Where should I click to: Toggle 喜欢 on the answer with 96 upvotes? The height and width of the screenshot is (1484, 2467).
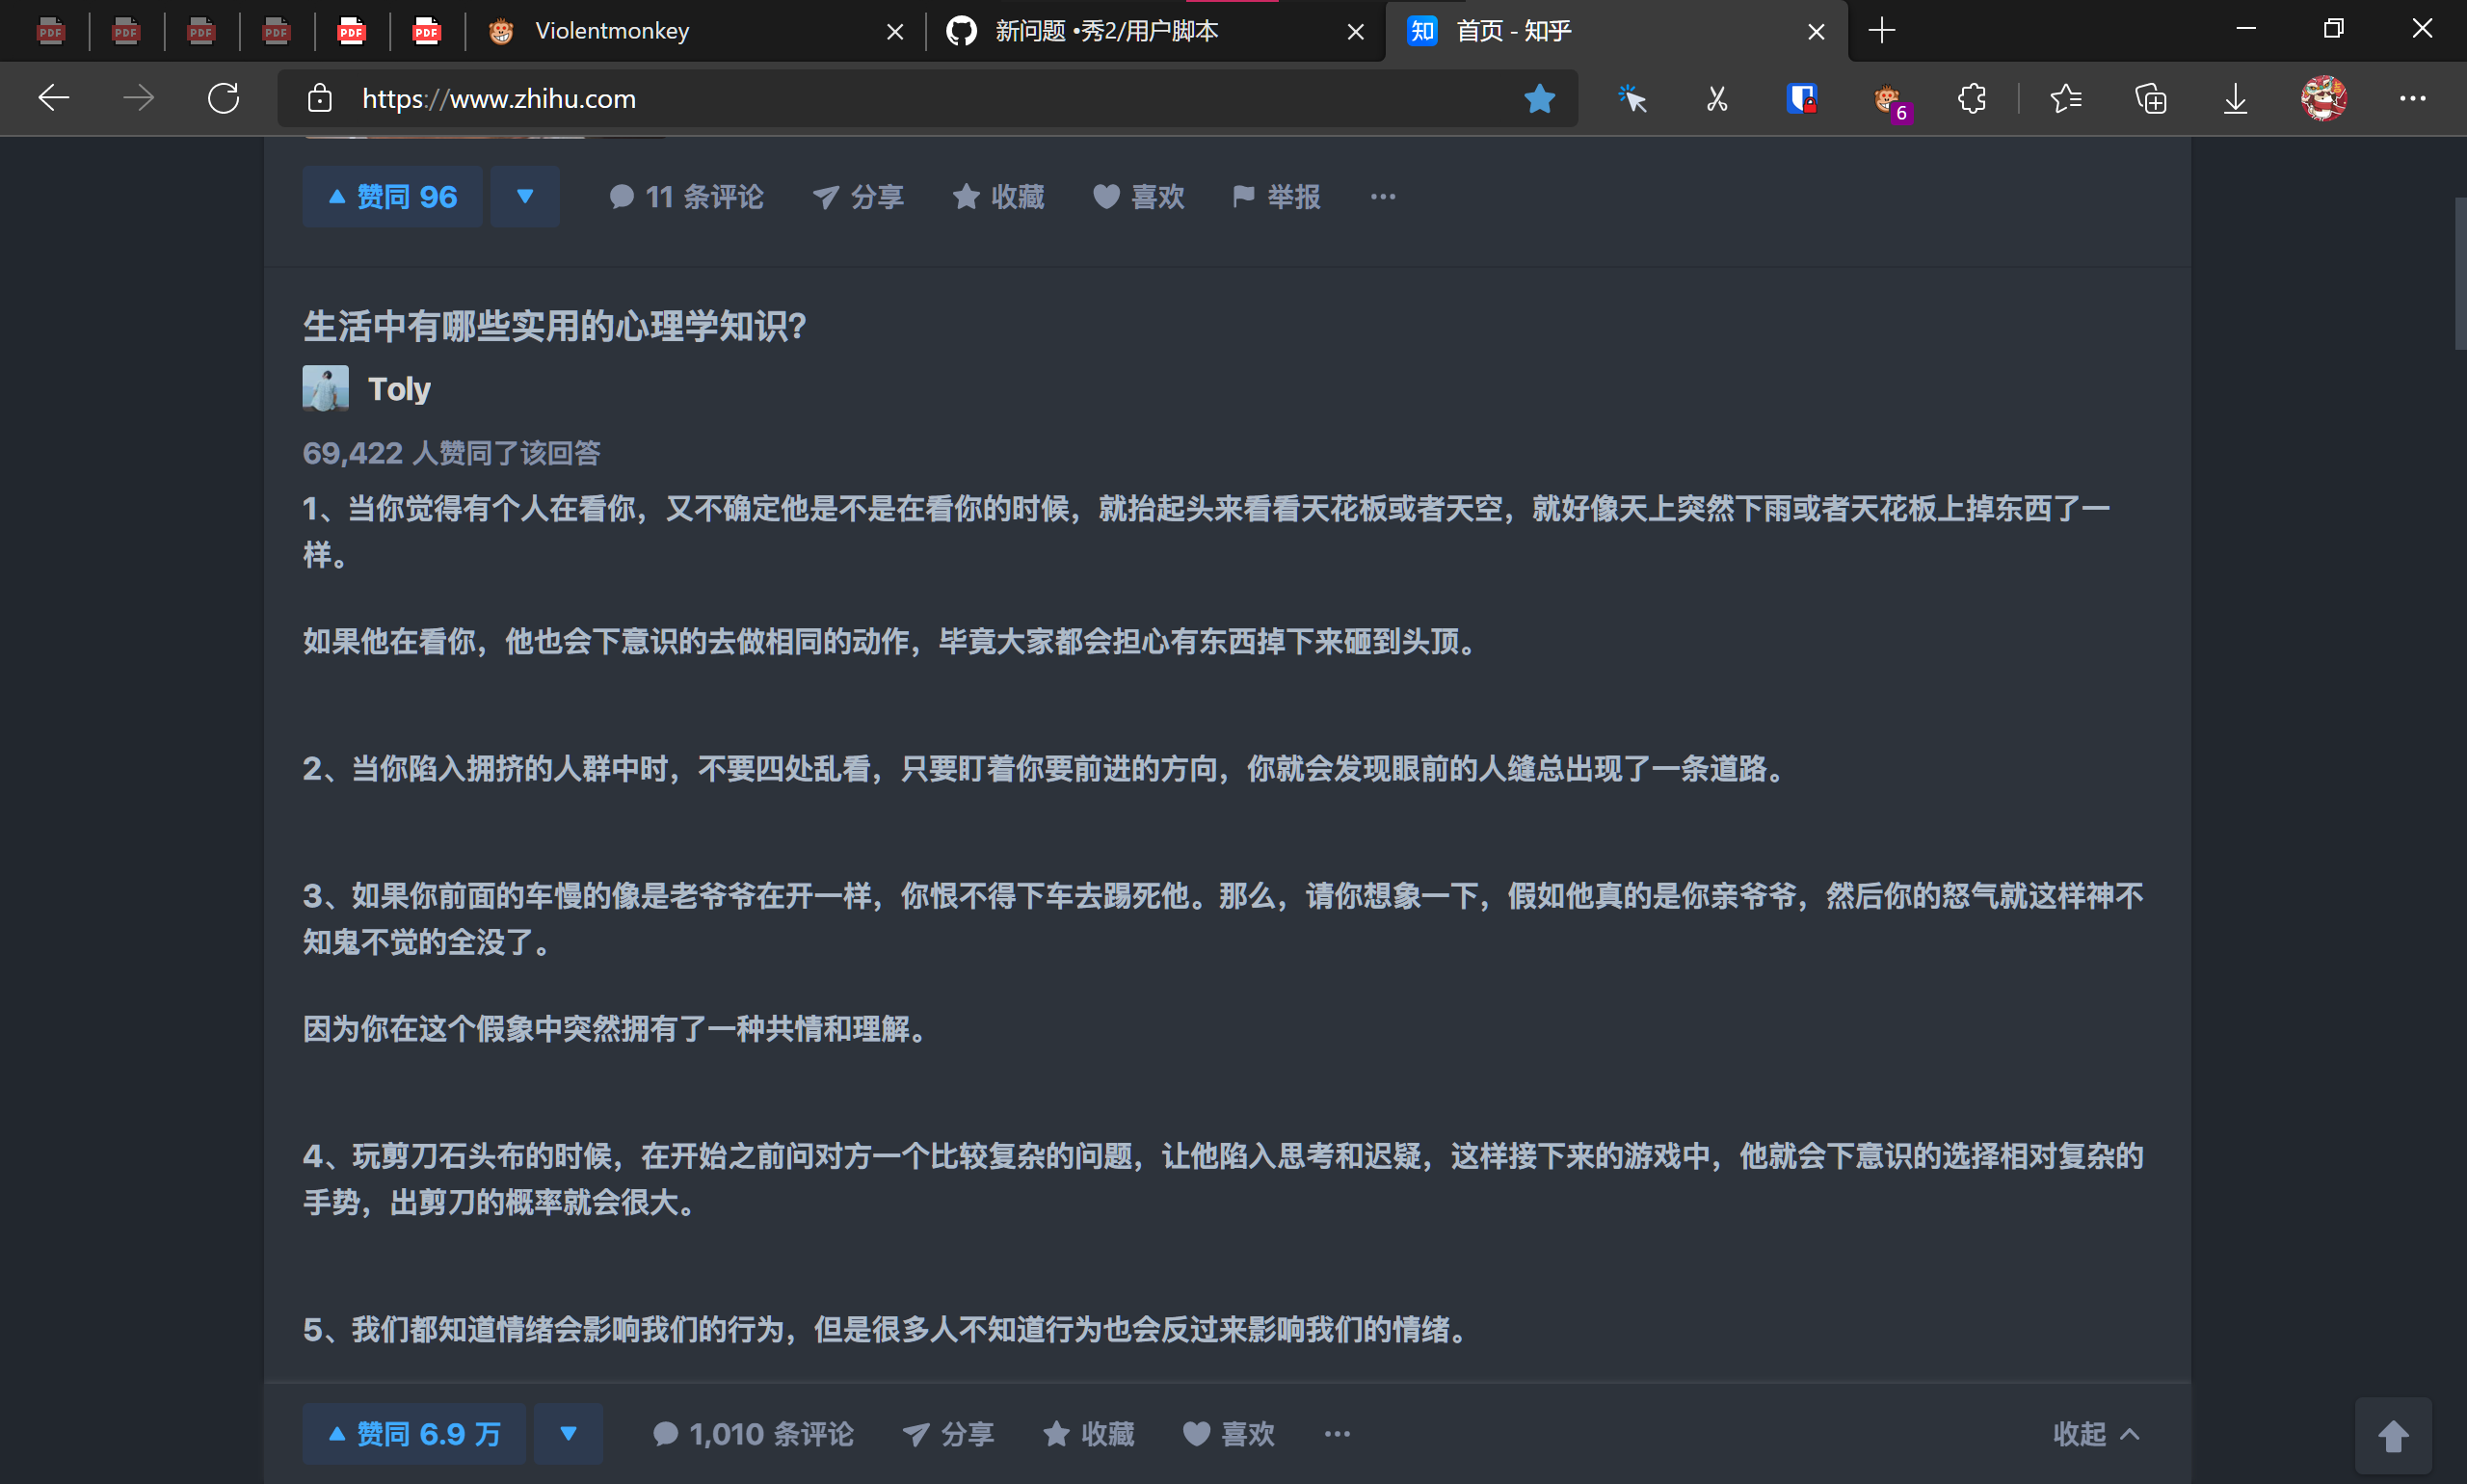click(1138, 196)
